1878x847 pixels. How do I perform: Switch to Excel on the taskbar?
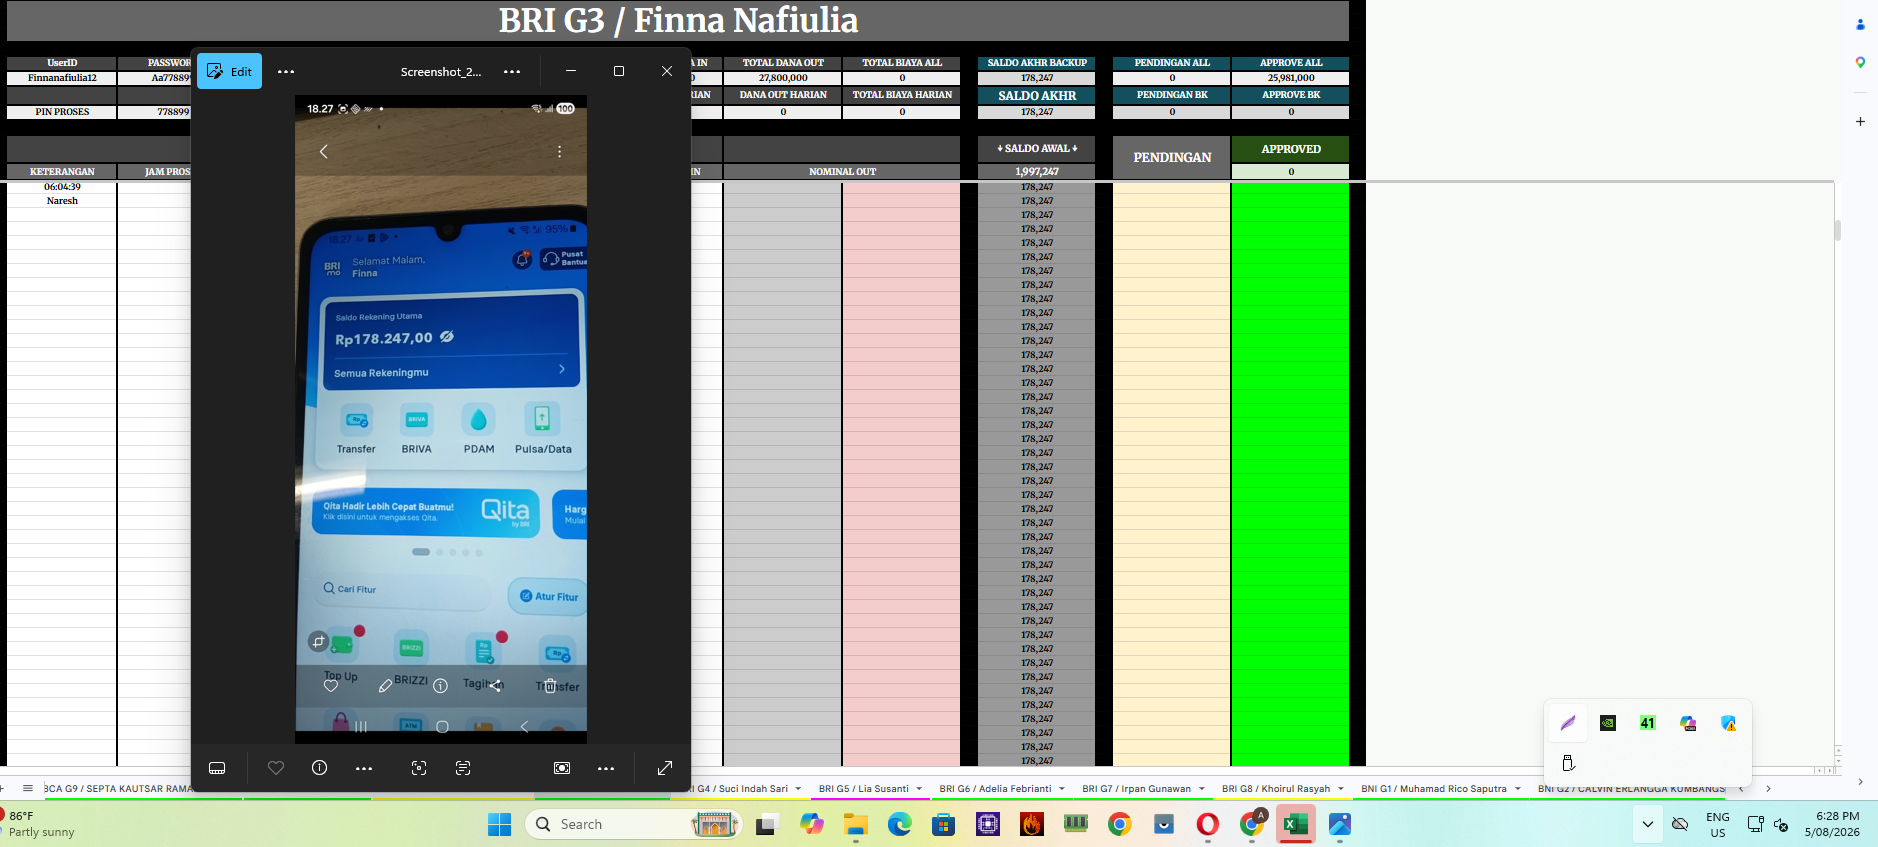click(x=1296, y=824)
